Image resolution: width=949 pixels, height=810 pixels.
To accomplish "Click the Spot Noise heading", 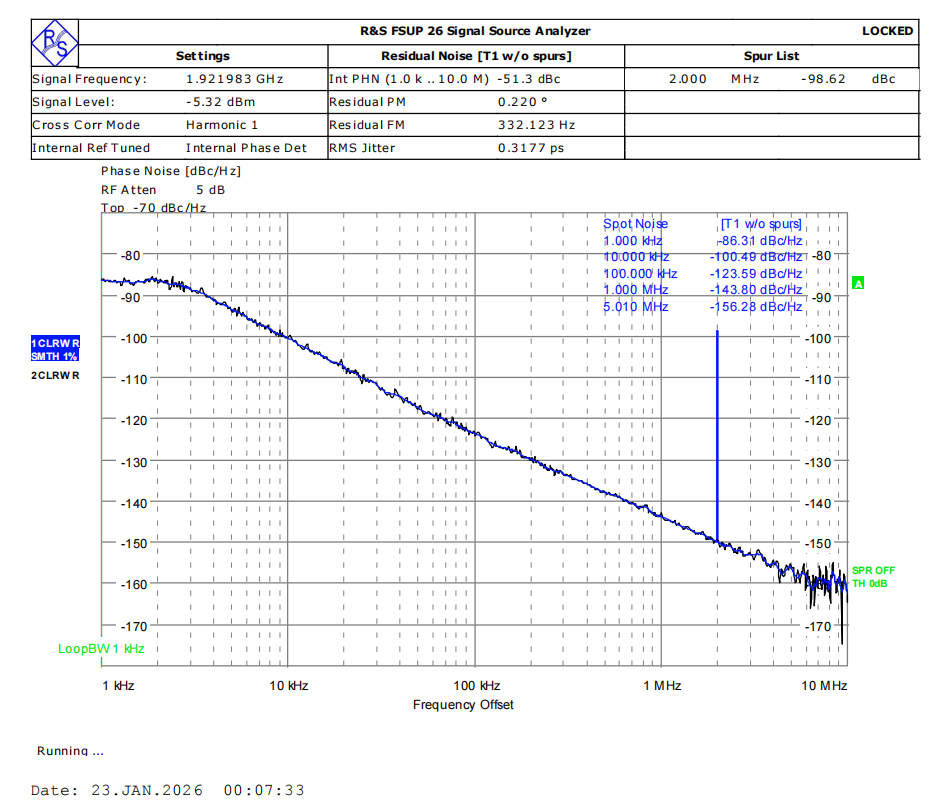I will [x=635, y=224].
